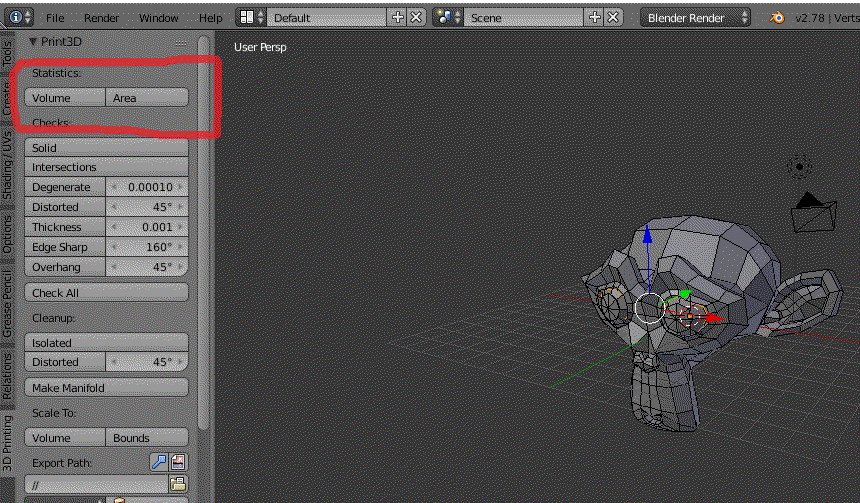Toggle the apply scale export option
This screenshot has height=503, width=860.
point(159,461)
